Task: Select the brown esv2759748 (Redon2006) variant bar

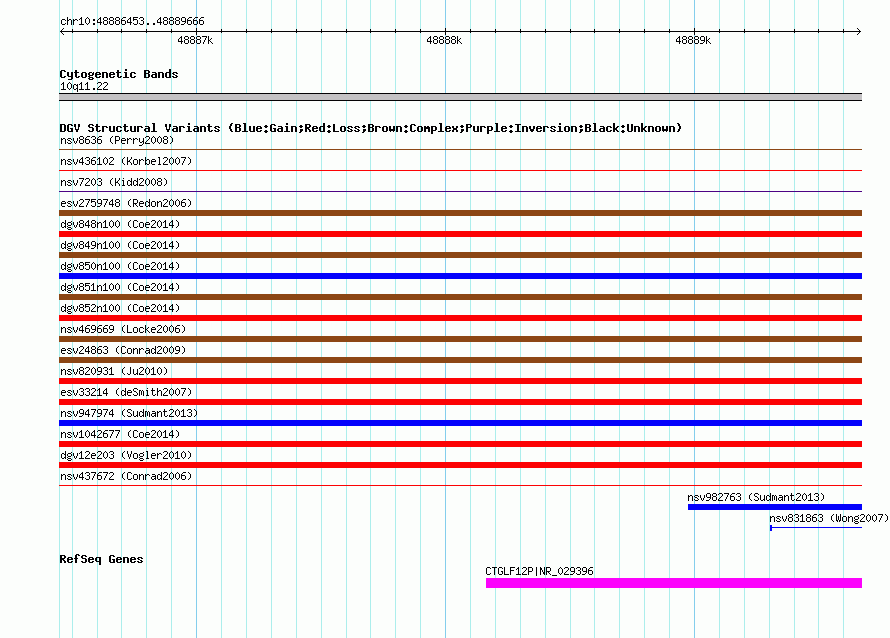Action: point(460,213)
